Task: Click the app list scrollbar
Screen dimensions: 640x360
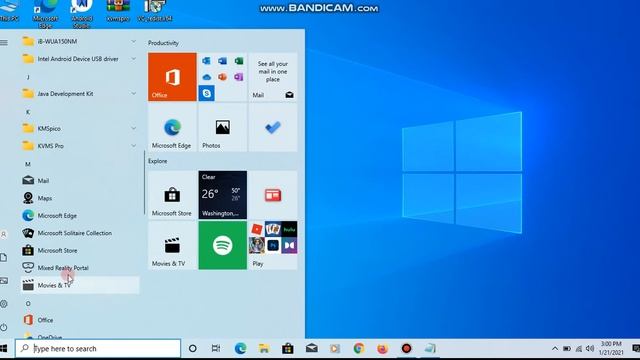Action: pyautogui.click(x=144, y=182)
